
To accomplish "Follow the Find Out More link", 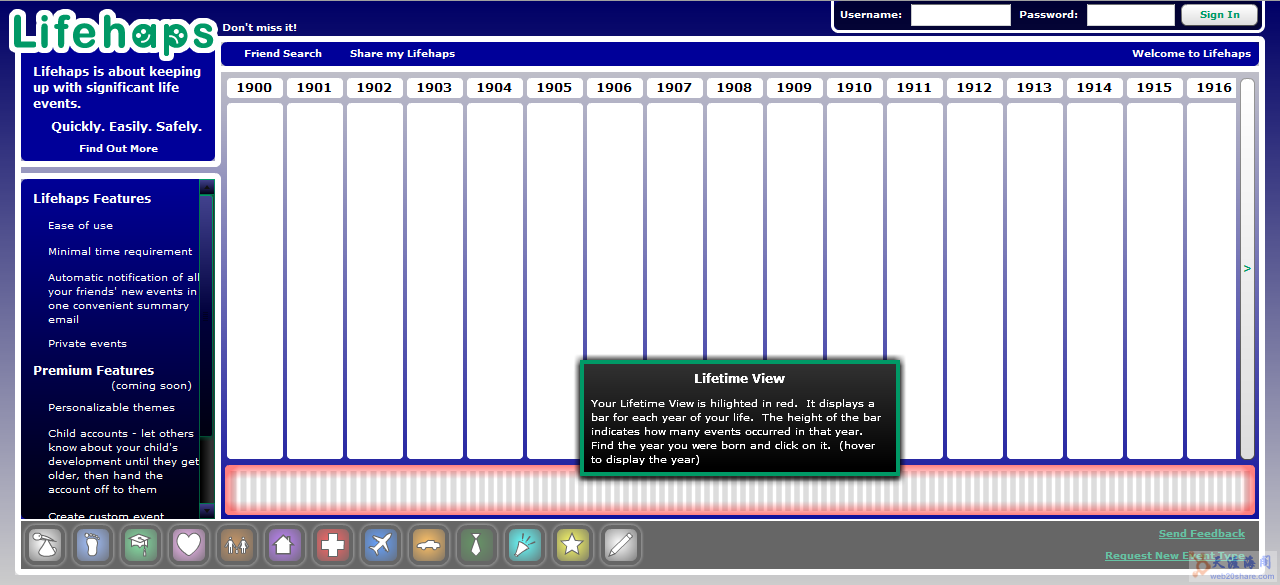I will coord(118,149).
